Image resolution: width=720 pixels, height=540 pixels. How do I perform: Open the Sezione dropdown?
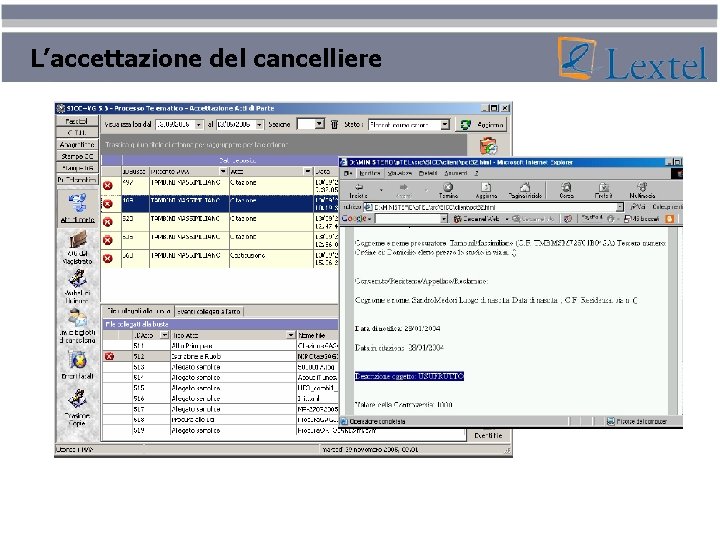[320, 124]
